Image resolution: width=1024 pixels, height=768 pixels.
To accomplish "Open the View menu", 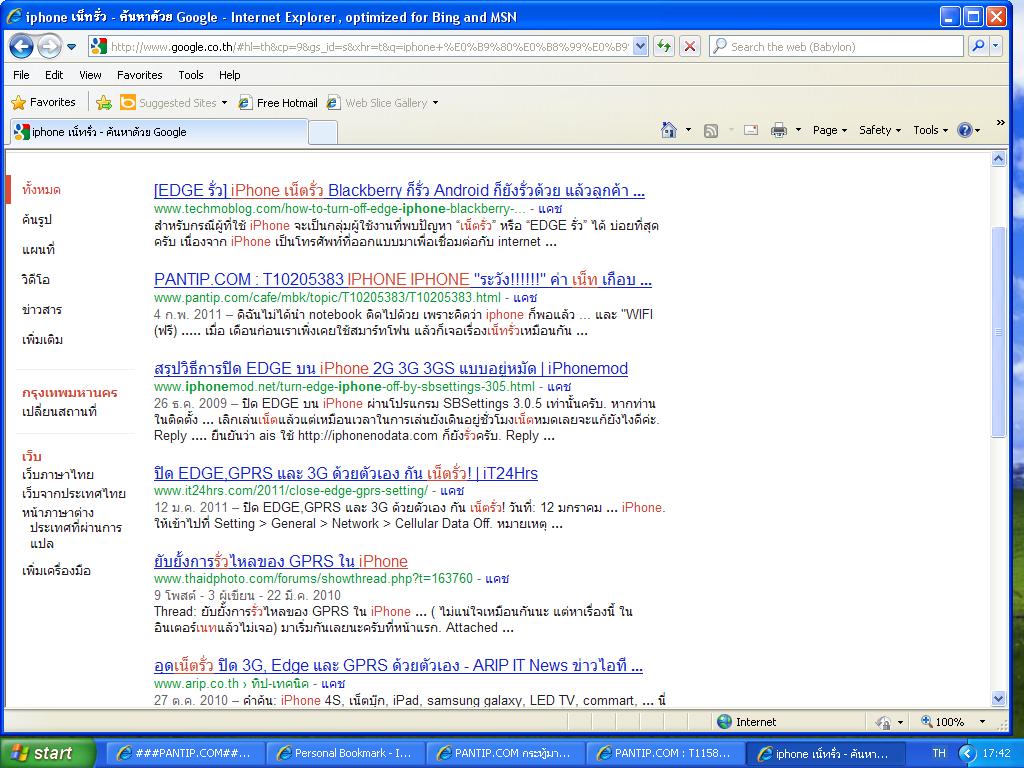I will pyautogui.click(x=90, y=75).
